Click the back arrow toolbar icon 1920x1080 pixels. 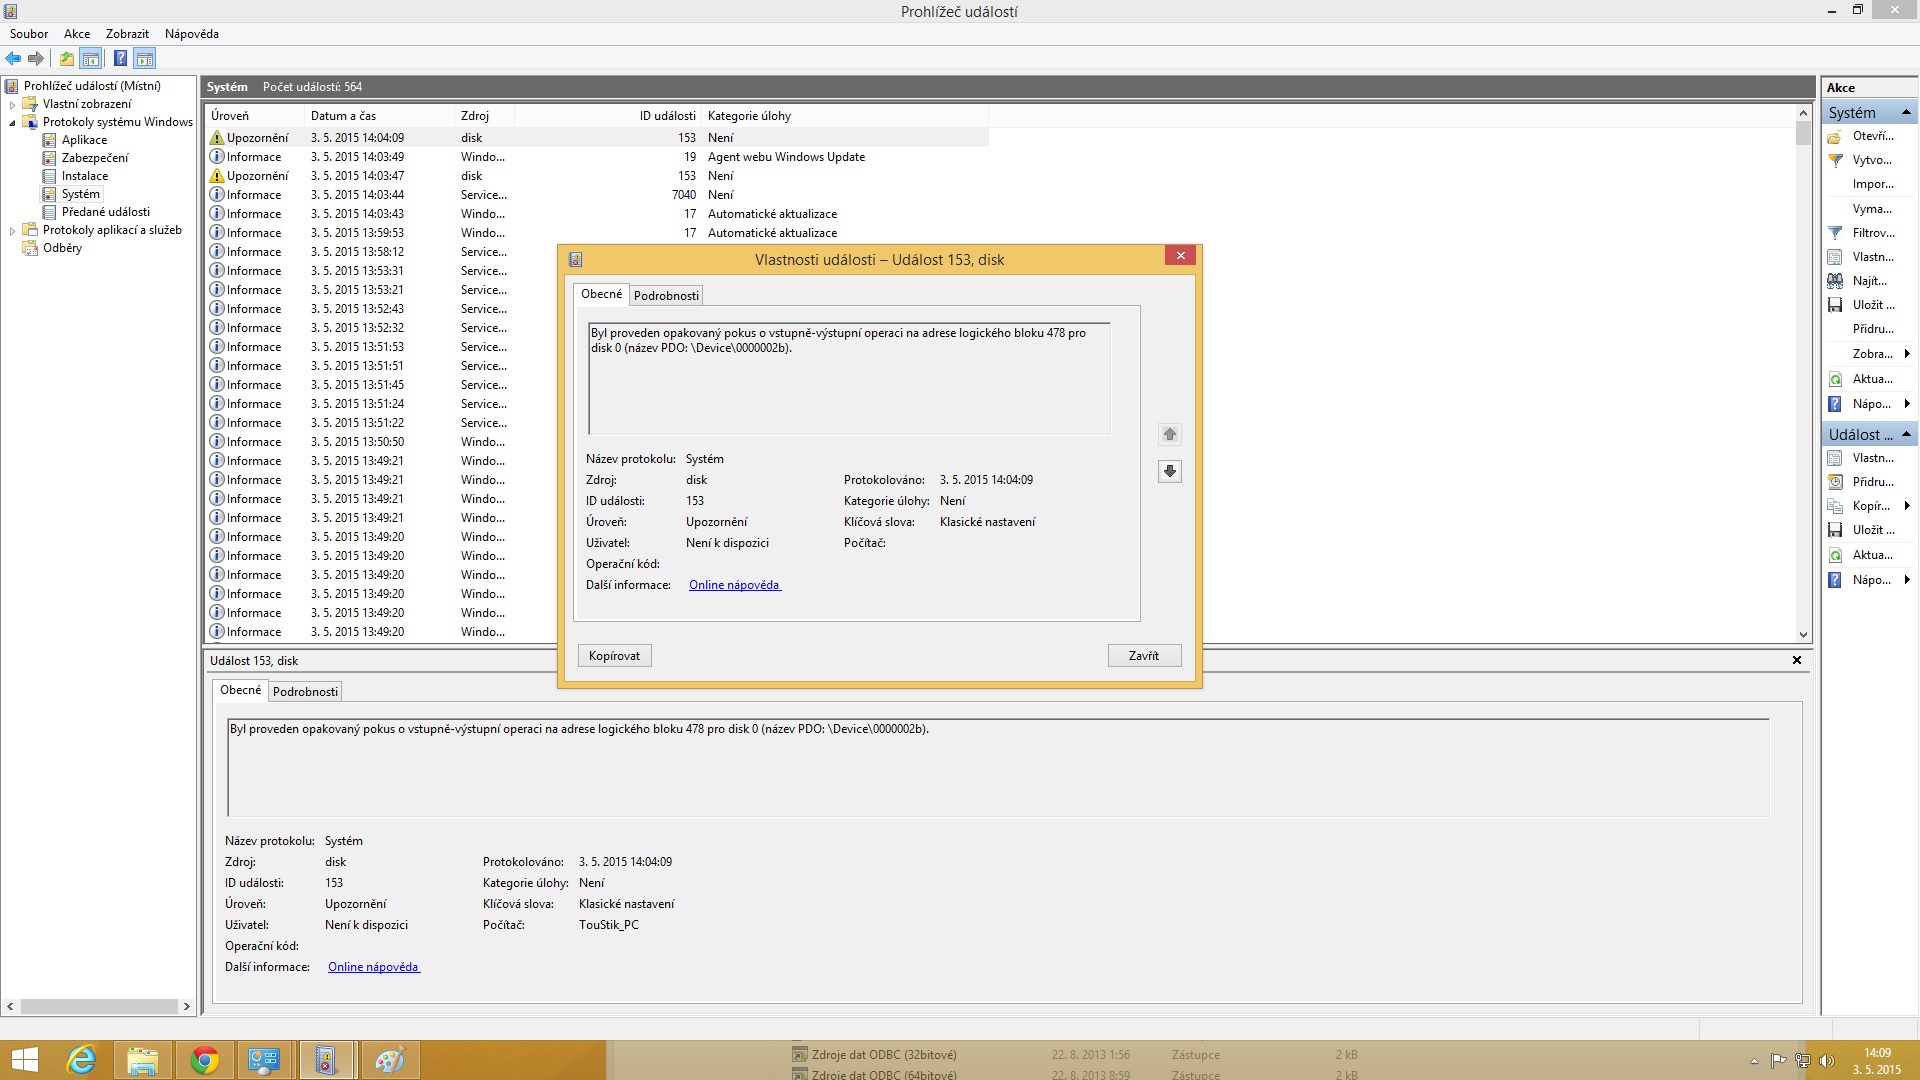(x=13, y=59)
